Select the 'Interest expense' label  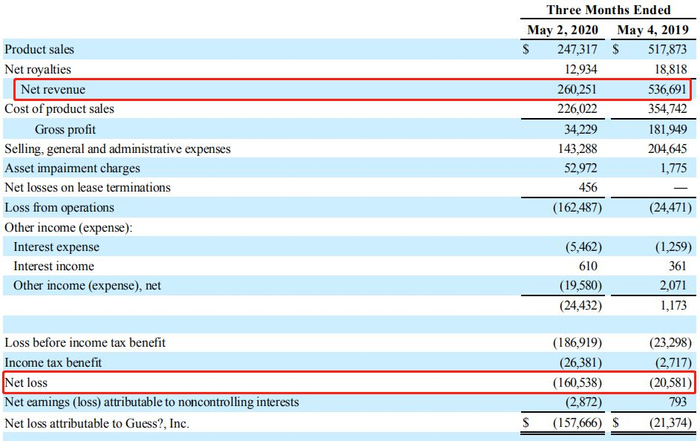tap(56, 247)
